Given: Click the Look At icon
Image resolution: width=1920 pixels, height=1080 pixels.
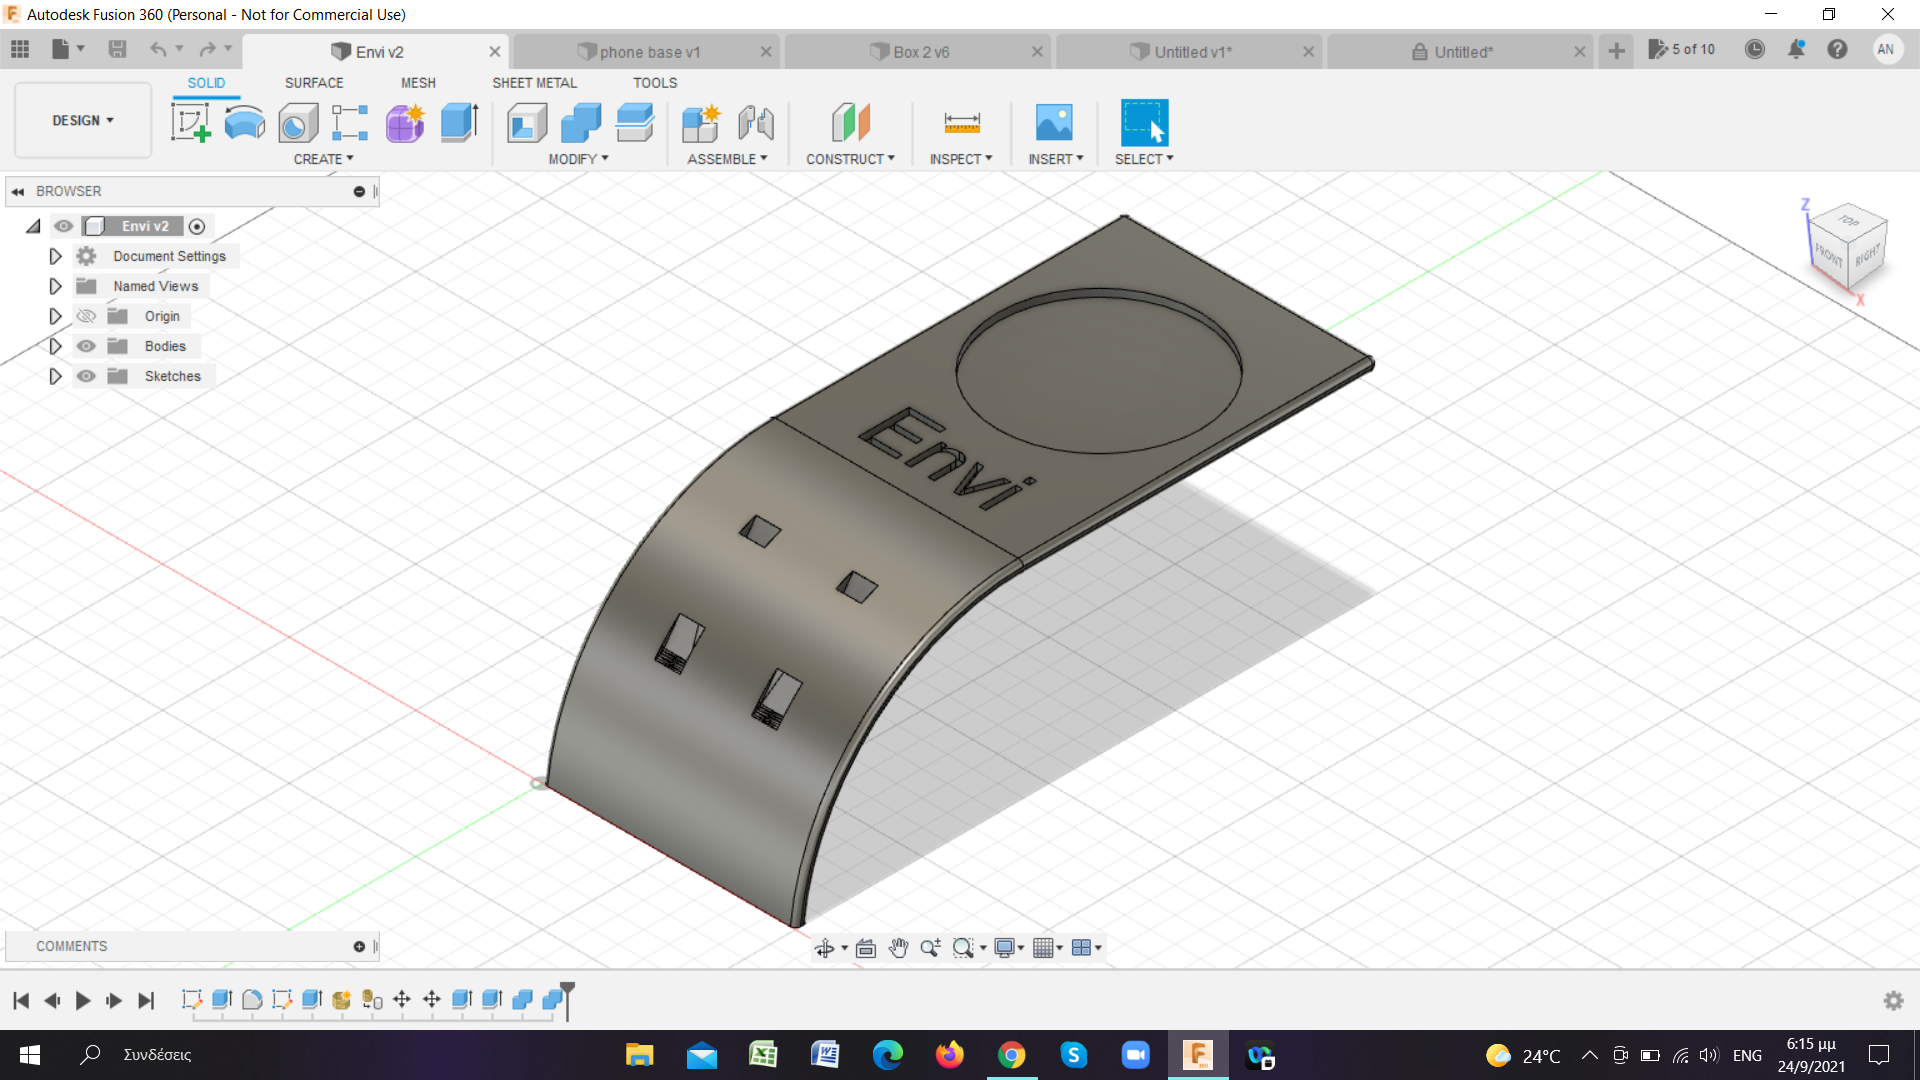Looking at the screenshot, I should tap(866, 948).
